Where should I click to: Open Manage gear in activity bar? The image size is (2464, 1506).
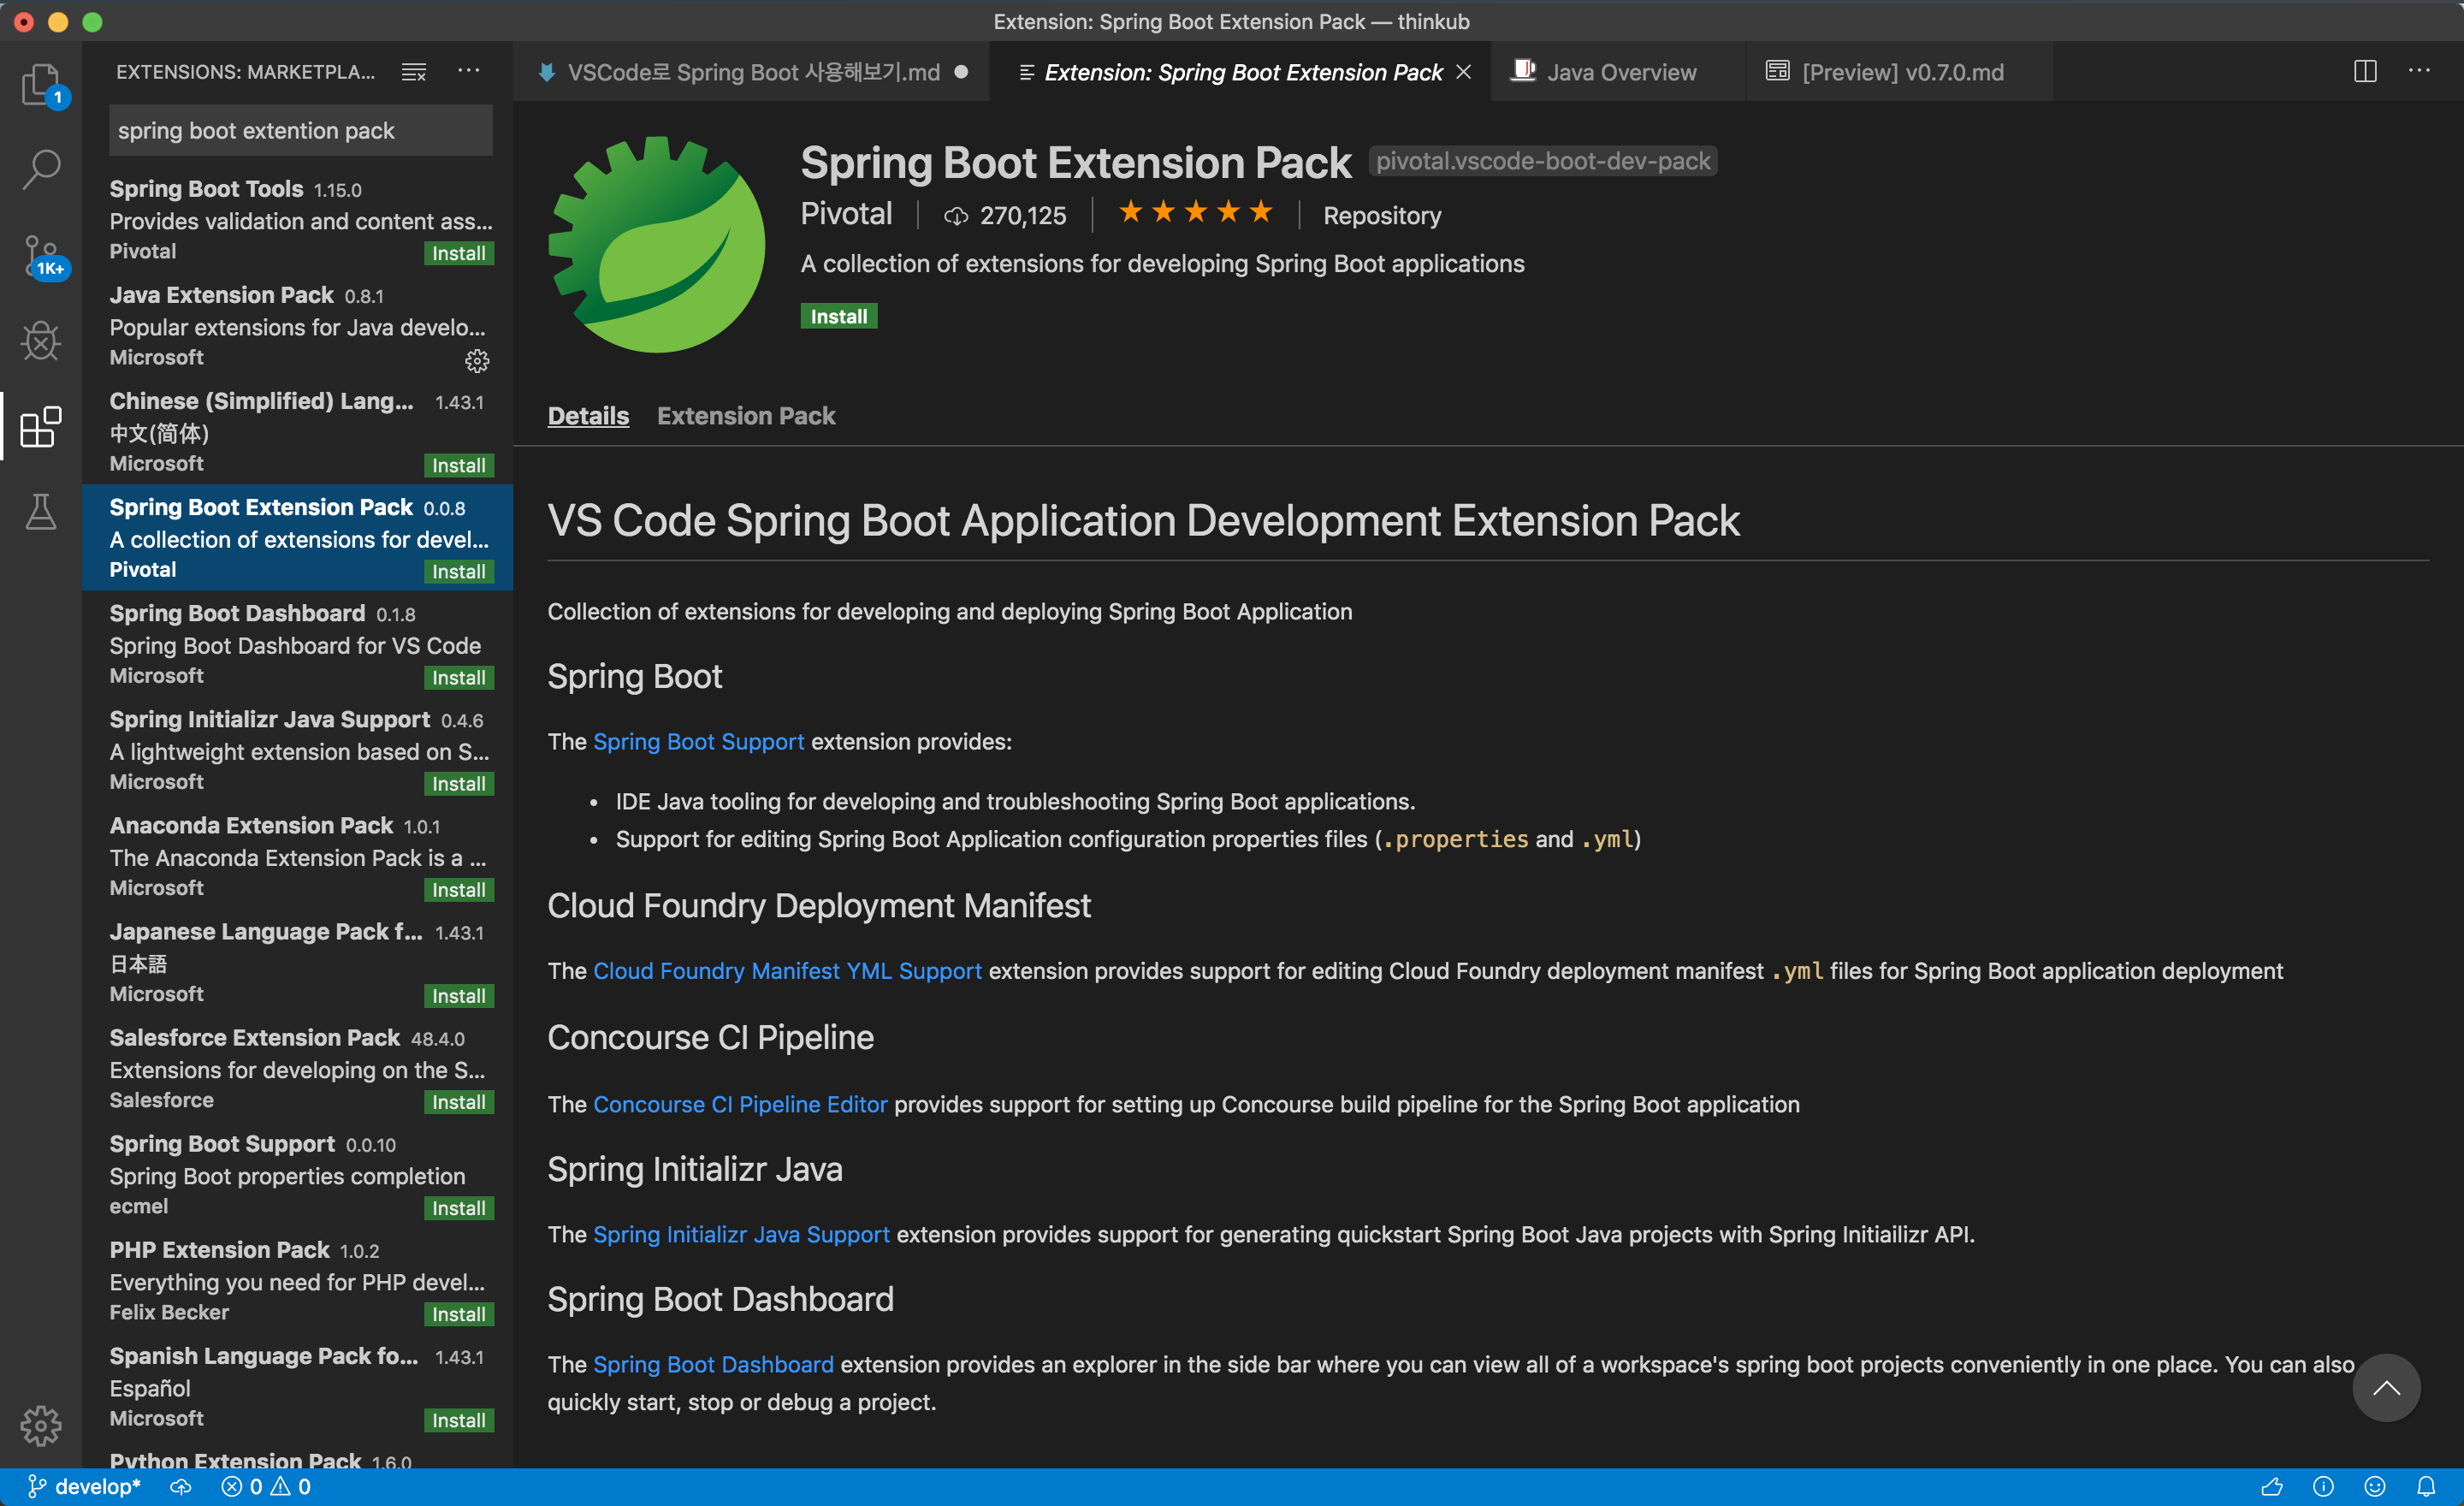41,1425
